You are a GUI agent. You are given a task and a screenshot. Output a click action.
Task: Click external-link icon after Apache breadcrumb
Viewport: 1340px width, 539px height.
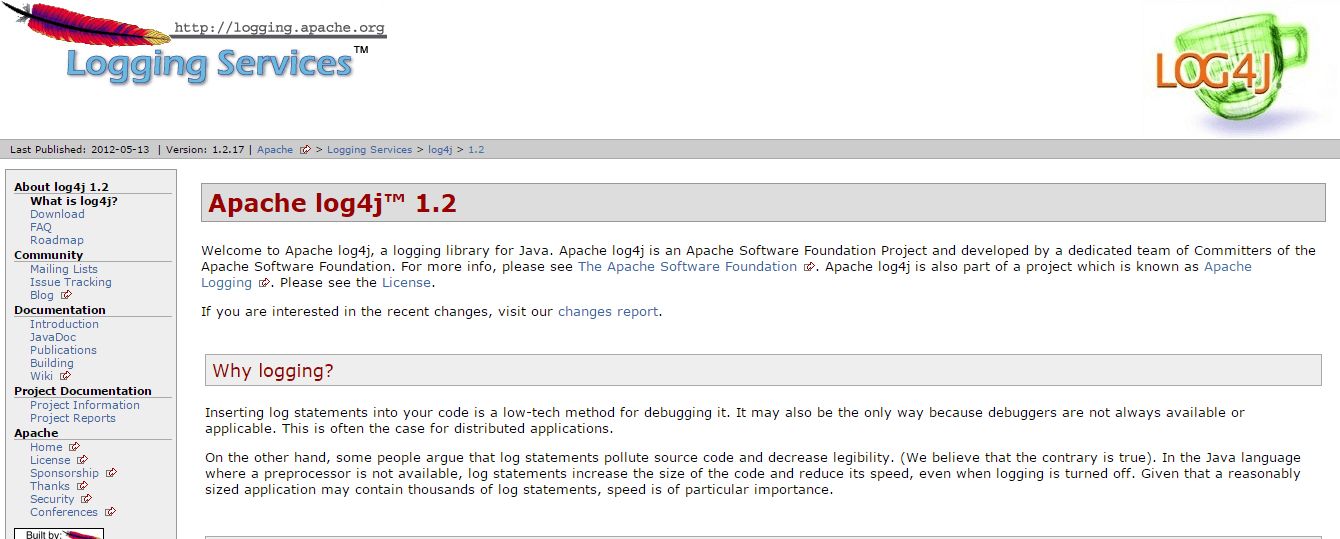click(x=305, y=150)
